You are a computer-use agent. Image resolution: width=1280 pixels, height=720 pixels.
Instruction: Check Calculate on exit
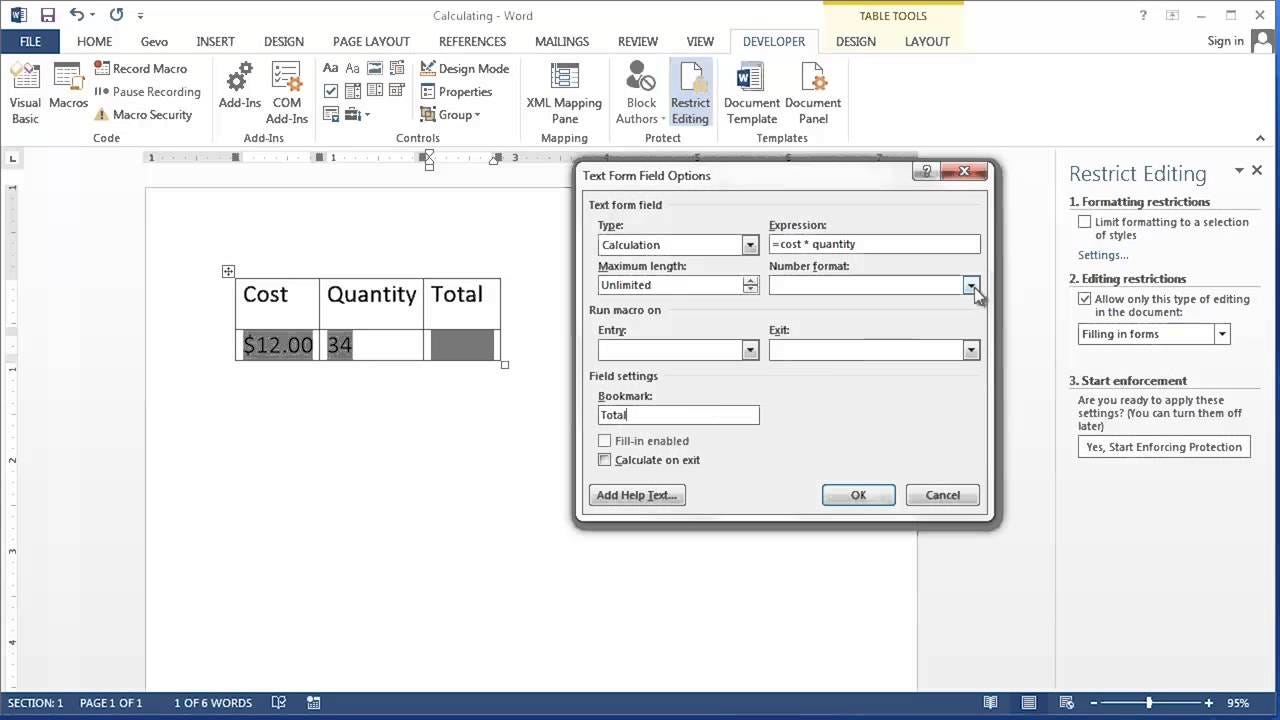tap(604, 460)
